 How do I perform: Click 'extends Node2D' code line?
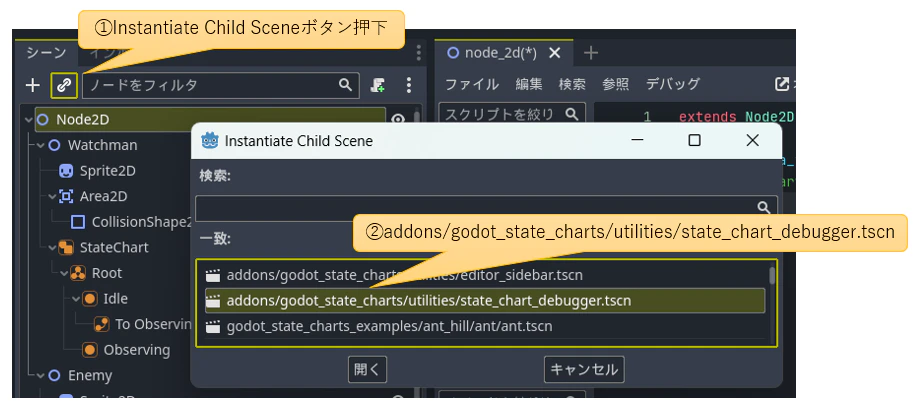[736, 117]
